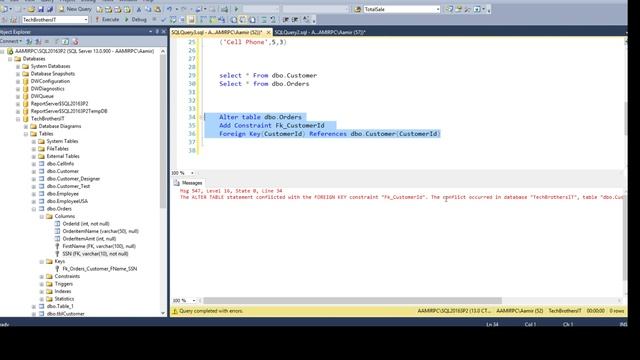Image resolution: width=640 pixels, height=360 pixels.
Task: Open the TotalSale find combo box
Action: (438, 9)
